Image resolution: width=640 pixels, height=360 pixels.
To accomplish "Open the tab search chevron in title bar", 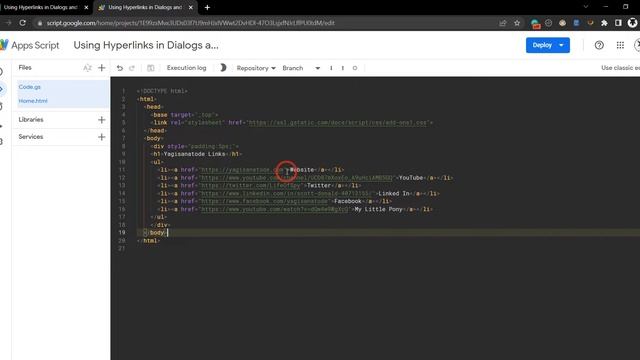I will pos(586,7).
